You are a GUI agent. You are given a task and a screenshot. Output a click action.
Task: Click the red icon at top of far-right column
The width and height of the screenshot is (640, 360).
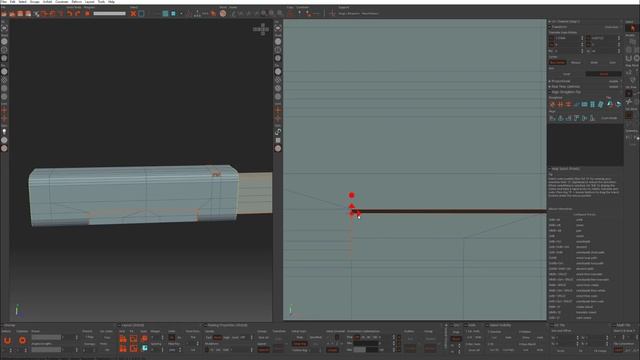click(633, 28)
